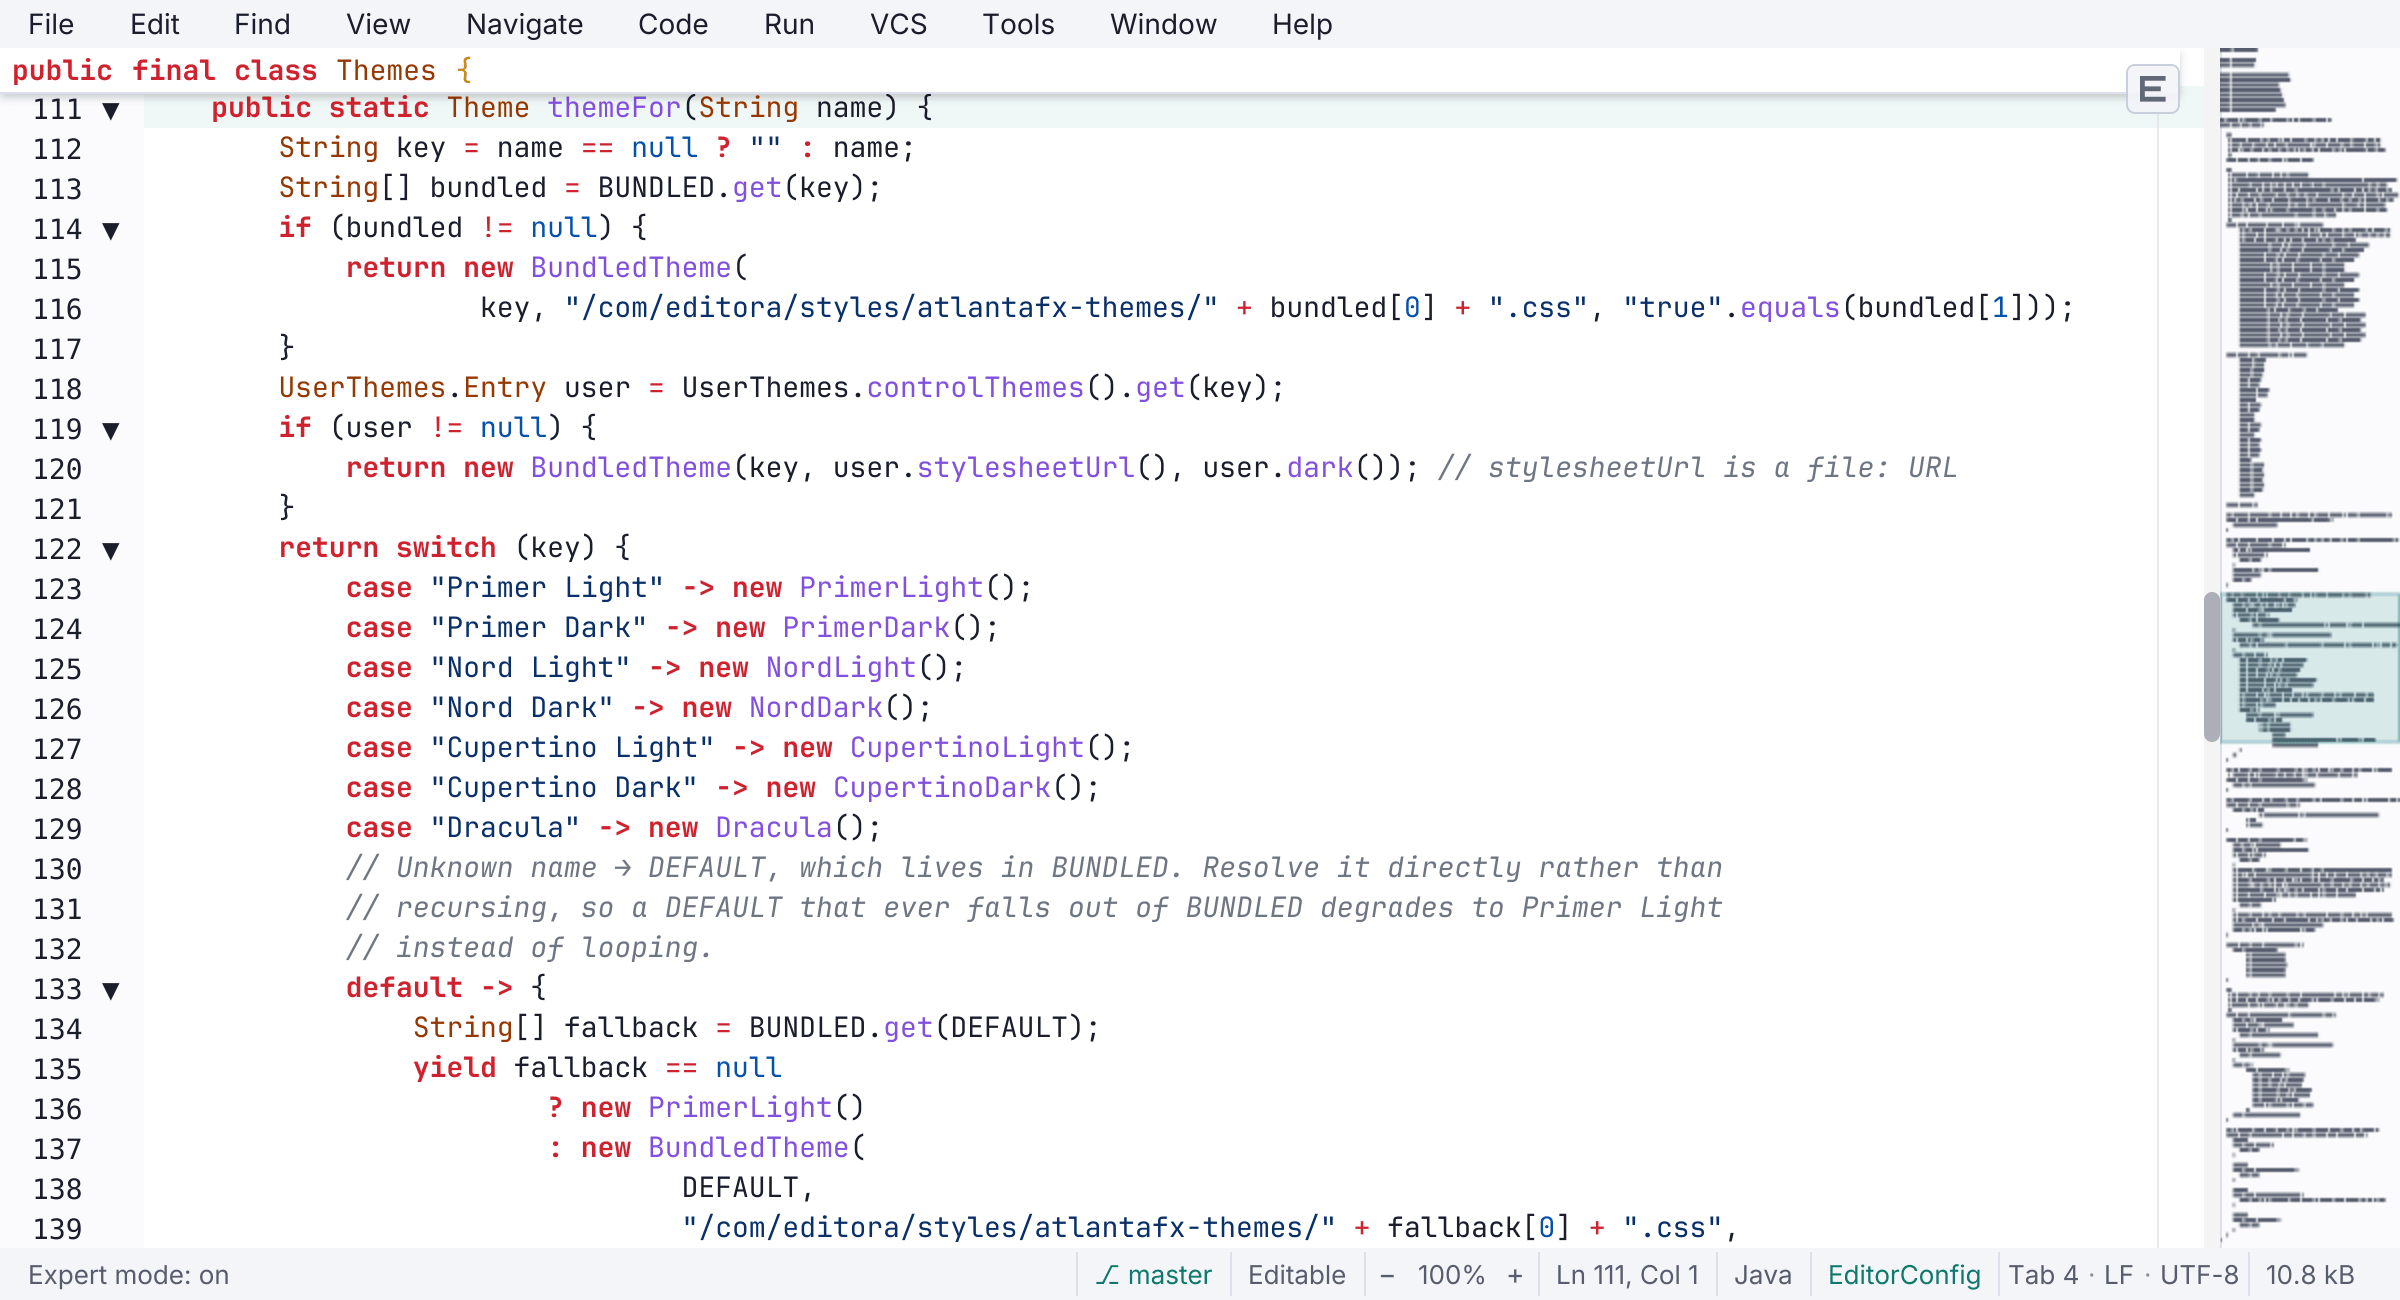
Task: Click the stylesheetUrl comment on line 120
Action: coord(1697,467)
